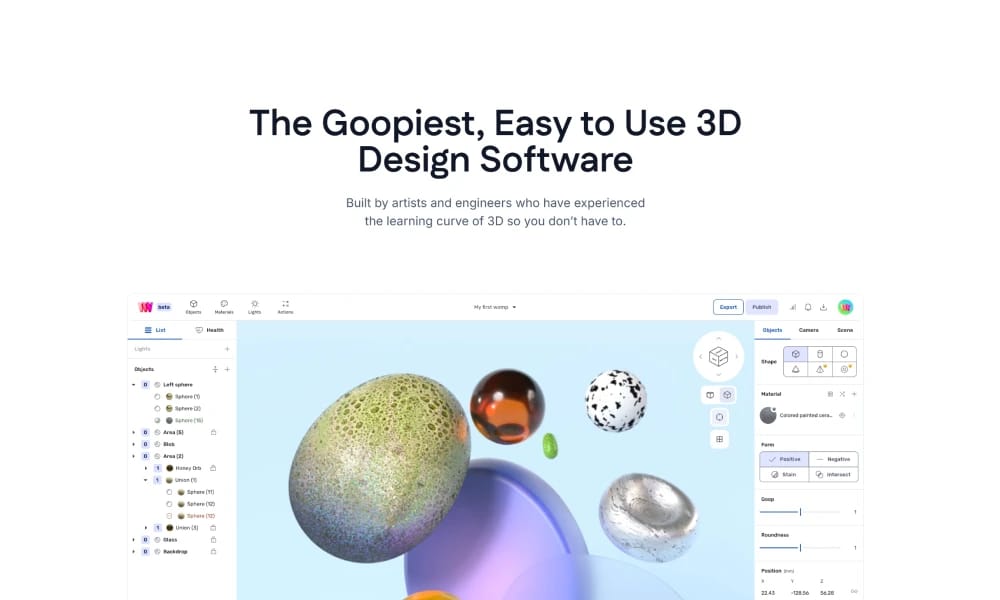Open the user avatar menu
Image resolution: width=1000 pixels, height=600 pixels.
point(845,307)
